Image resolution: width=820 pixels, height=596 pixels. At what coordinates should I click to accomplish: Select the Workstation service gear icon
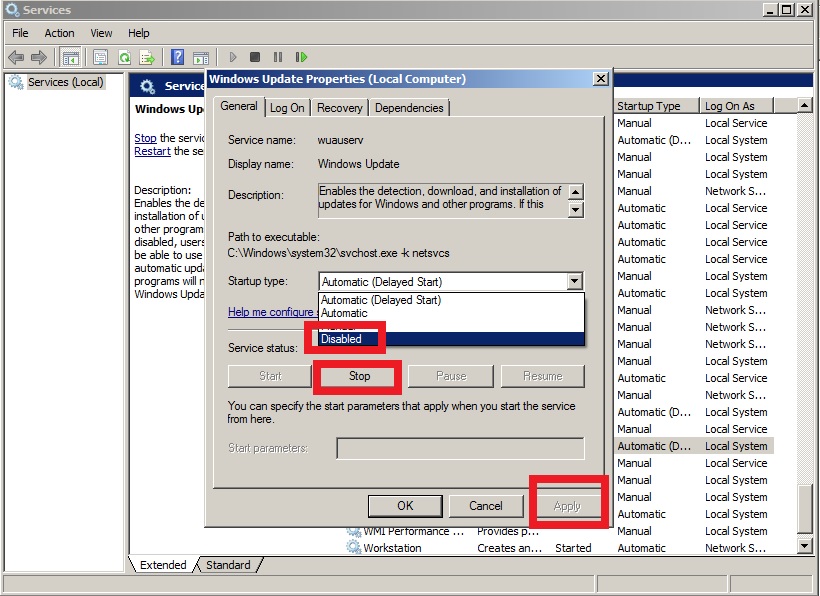[x=354, y=547]
